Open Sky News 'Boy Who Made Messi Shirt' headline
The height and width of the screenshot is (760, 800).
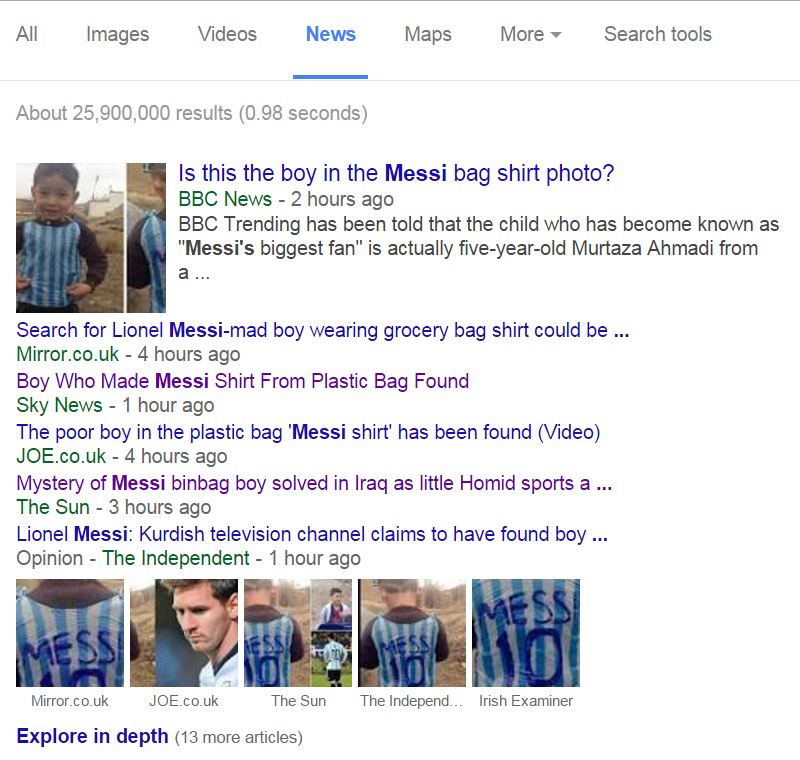(x=242, y=381)
